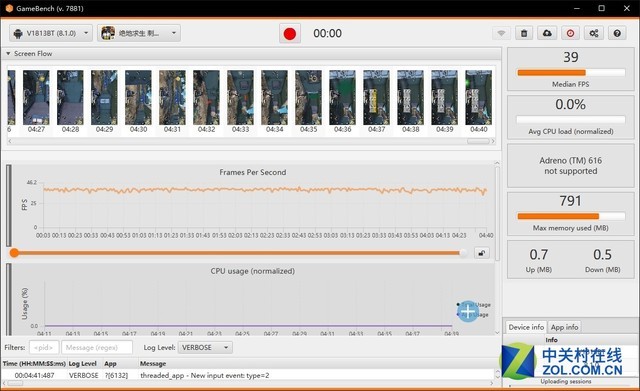The height and width of the screenshot is (391, 640).
Task: Open the Log Level VERBOSE dropdown
Action: click(205, 348)
